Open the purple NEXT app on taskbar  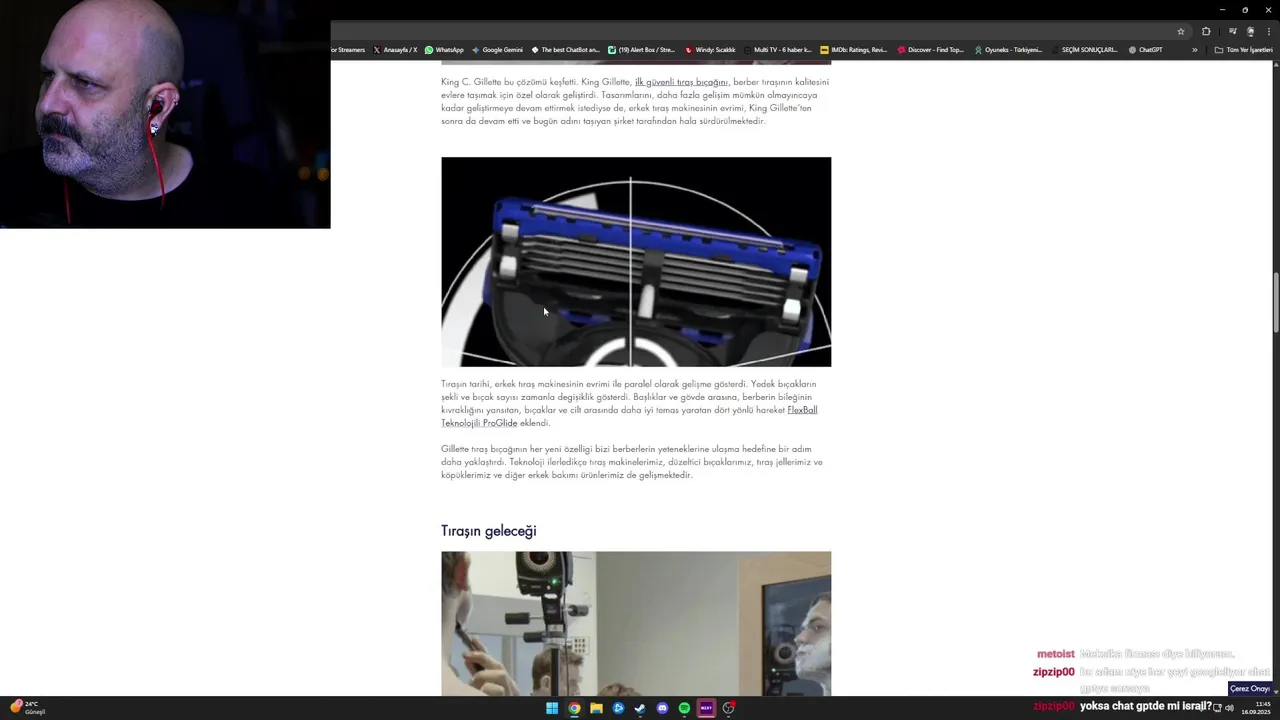click(706, 708)
